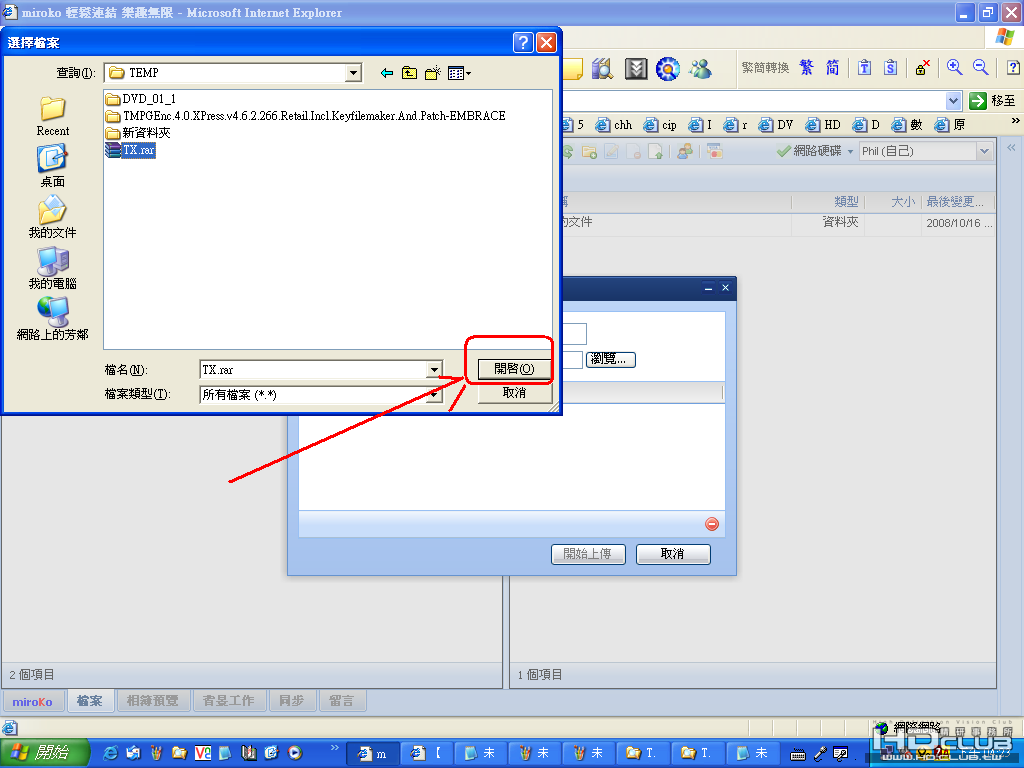Screen dimensions: 1024x768
Task: Open the file view menu
Action: (x=459, y=73)
